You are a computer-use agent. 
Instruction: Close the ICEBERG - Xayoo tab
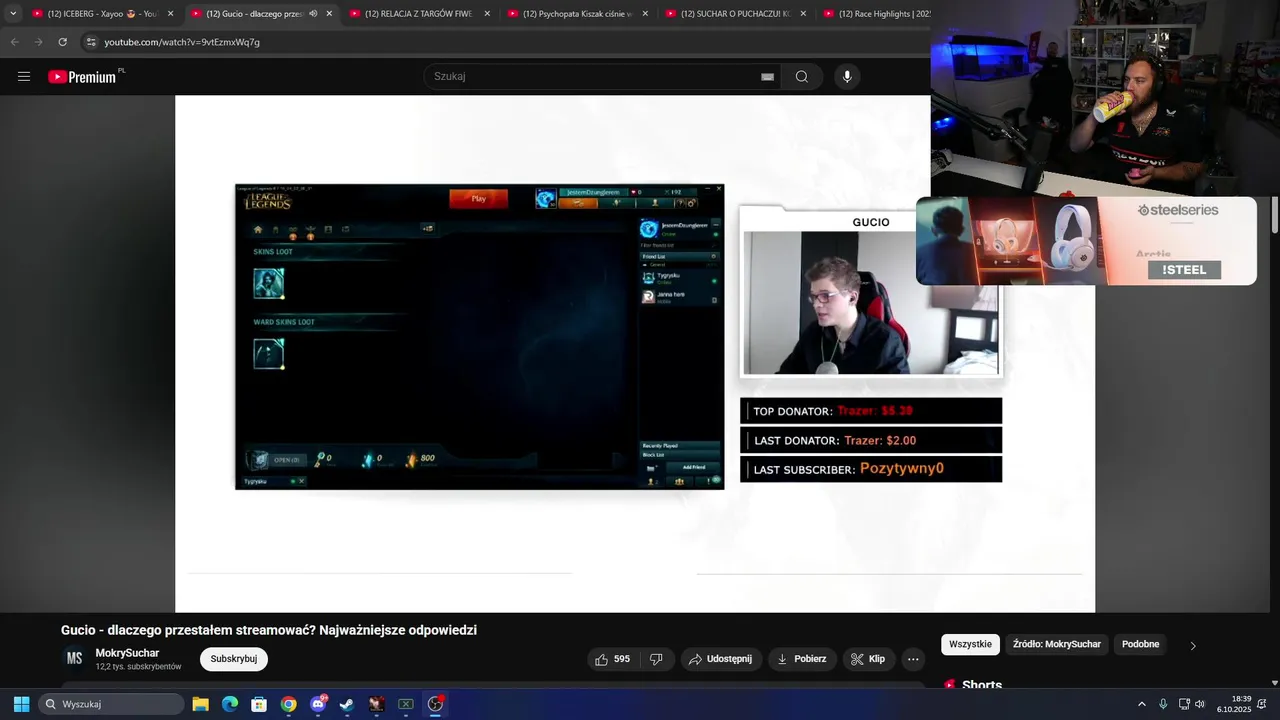coord(171,14)
